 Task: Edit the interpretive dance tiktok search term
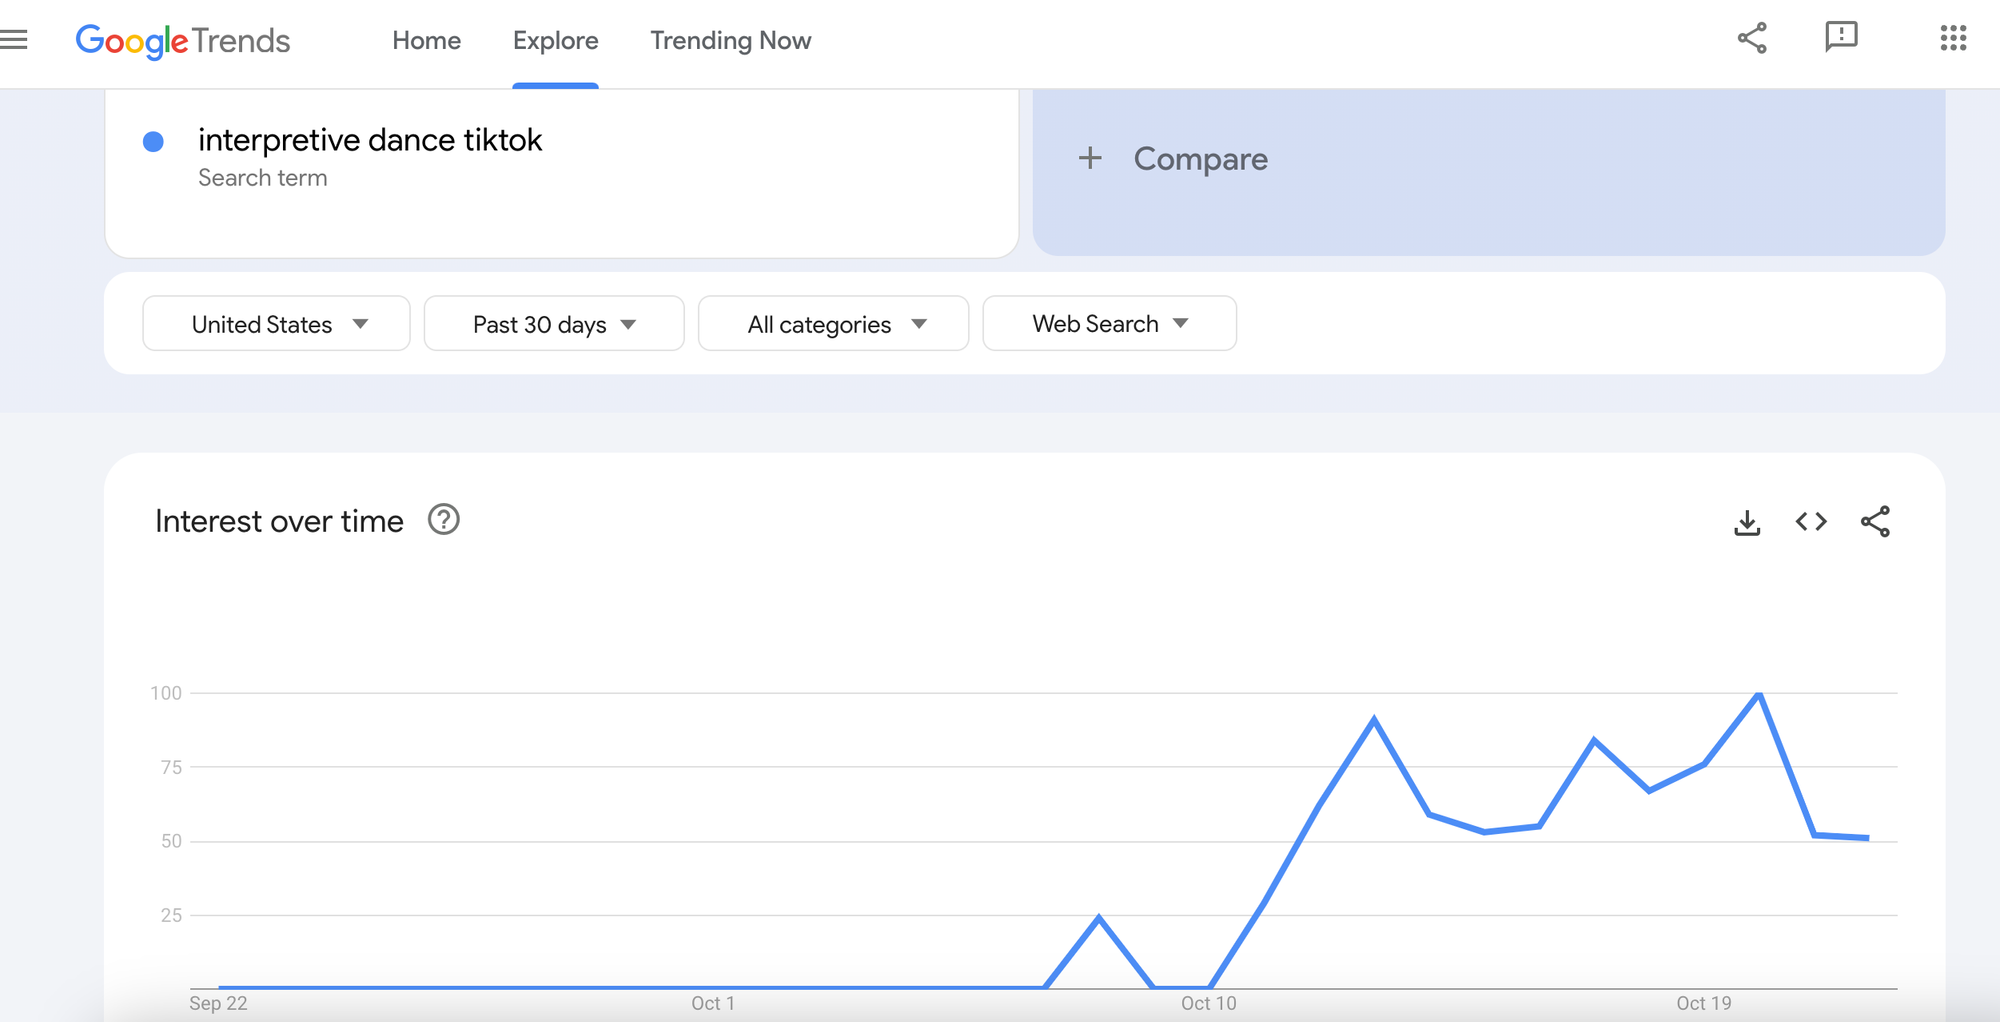[x=370, y=140]
